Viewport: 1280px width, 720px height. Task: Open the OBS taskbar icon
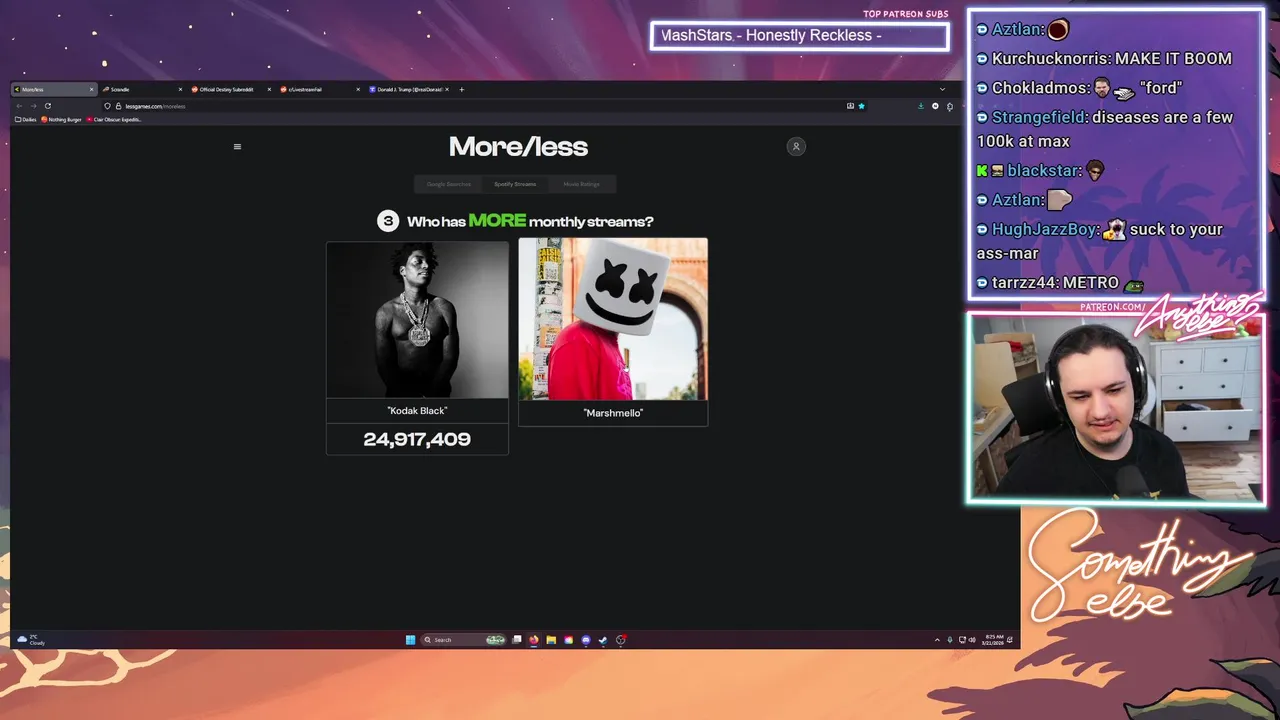pos(621,640)
